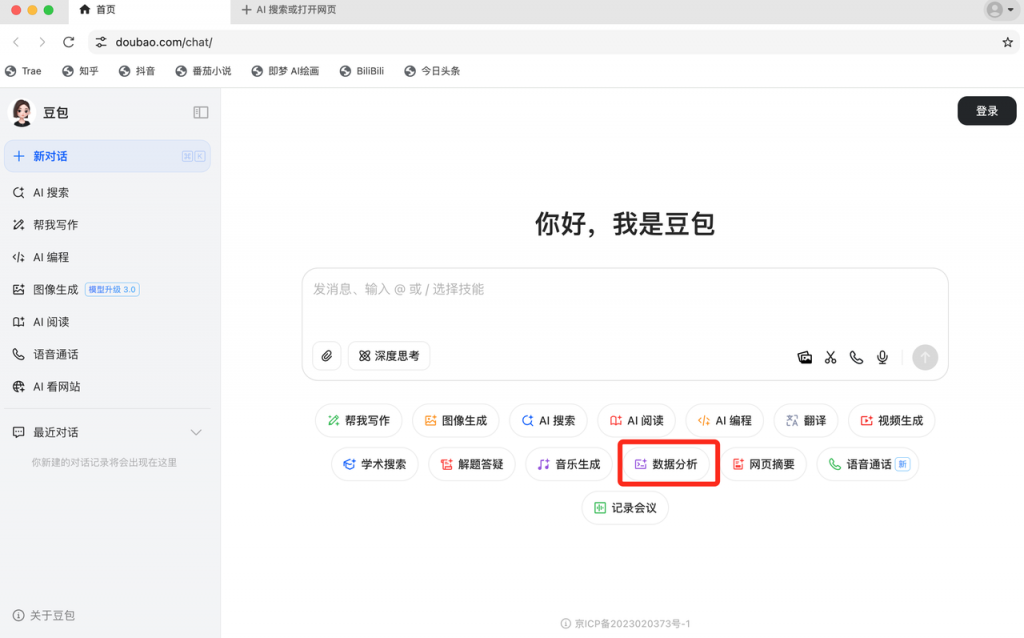Select the 帮我写作 skill chip
Image resolution: width=1024 pixels, height=638 pixels.
(359, 421)
